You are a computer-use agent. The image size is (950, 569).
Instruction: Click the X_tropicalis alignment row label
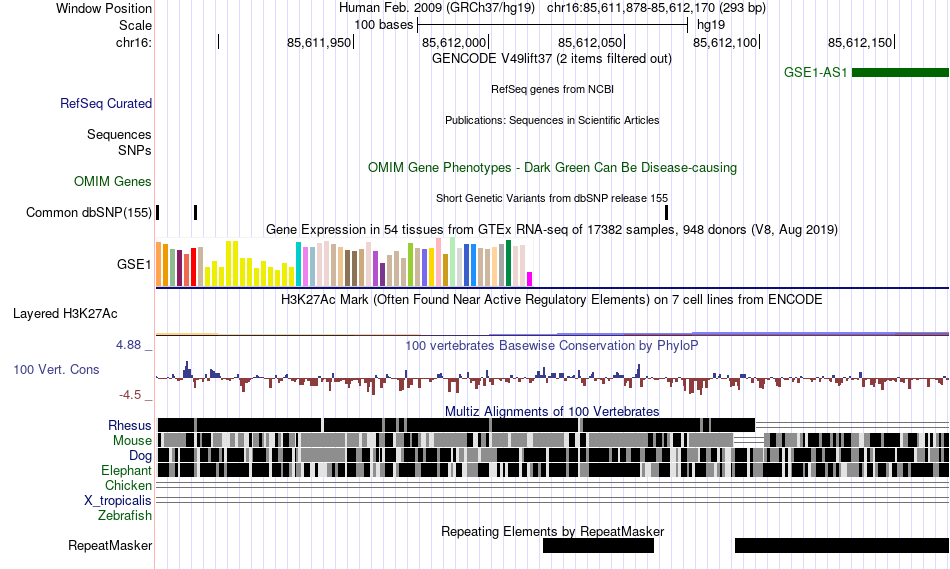[118, 501]
